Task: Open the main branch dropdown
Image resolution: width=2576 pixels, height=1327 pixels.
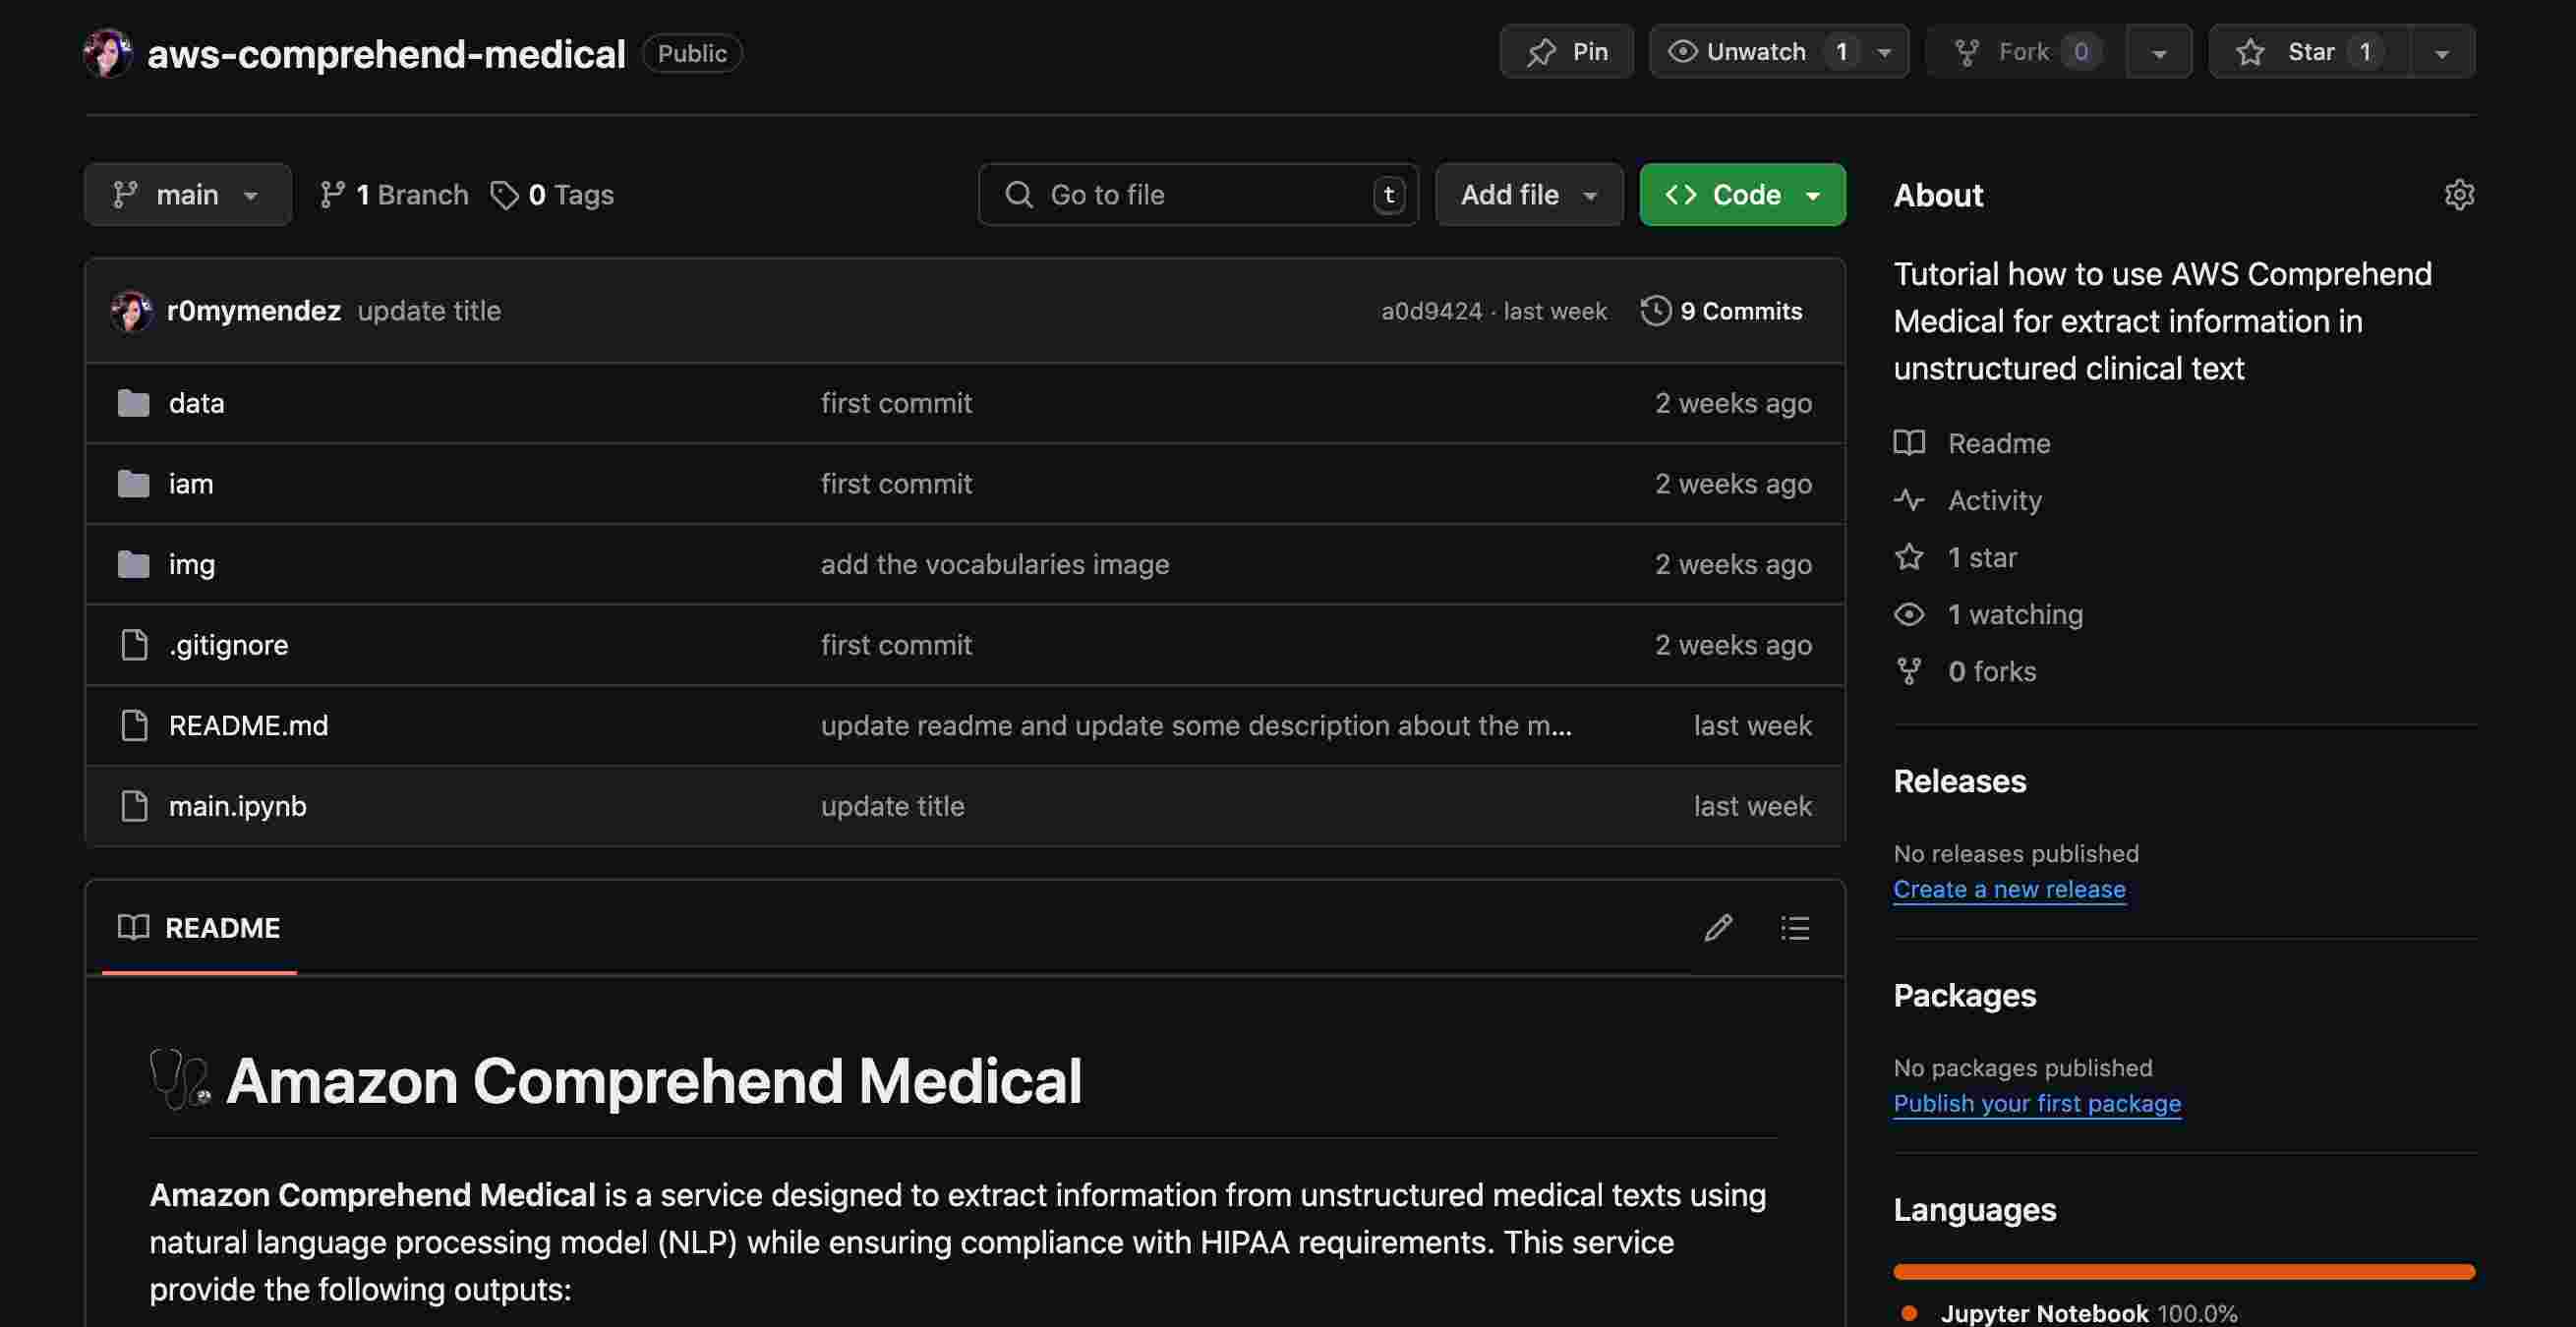Action: click(x=187, y=195)
